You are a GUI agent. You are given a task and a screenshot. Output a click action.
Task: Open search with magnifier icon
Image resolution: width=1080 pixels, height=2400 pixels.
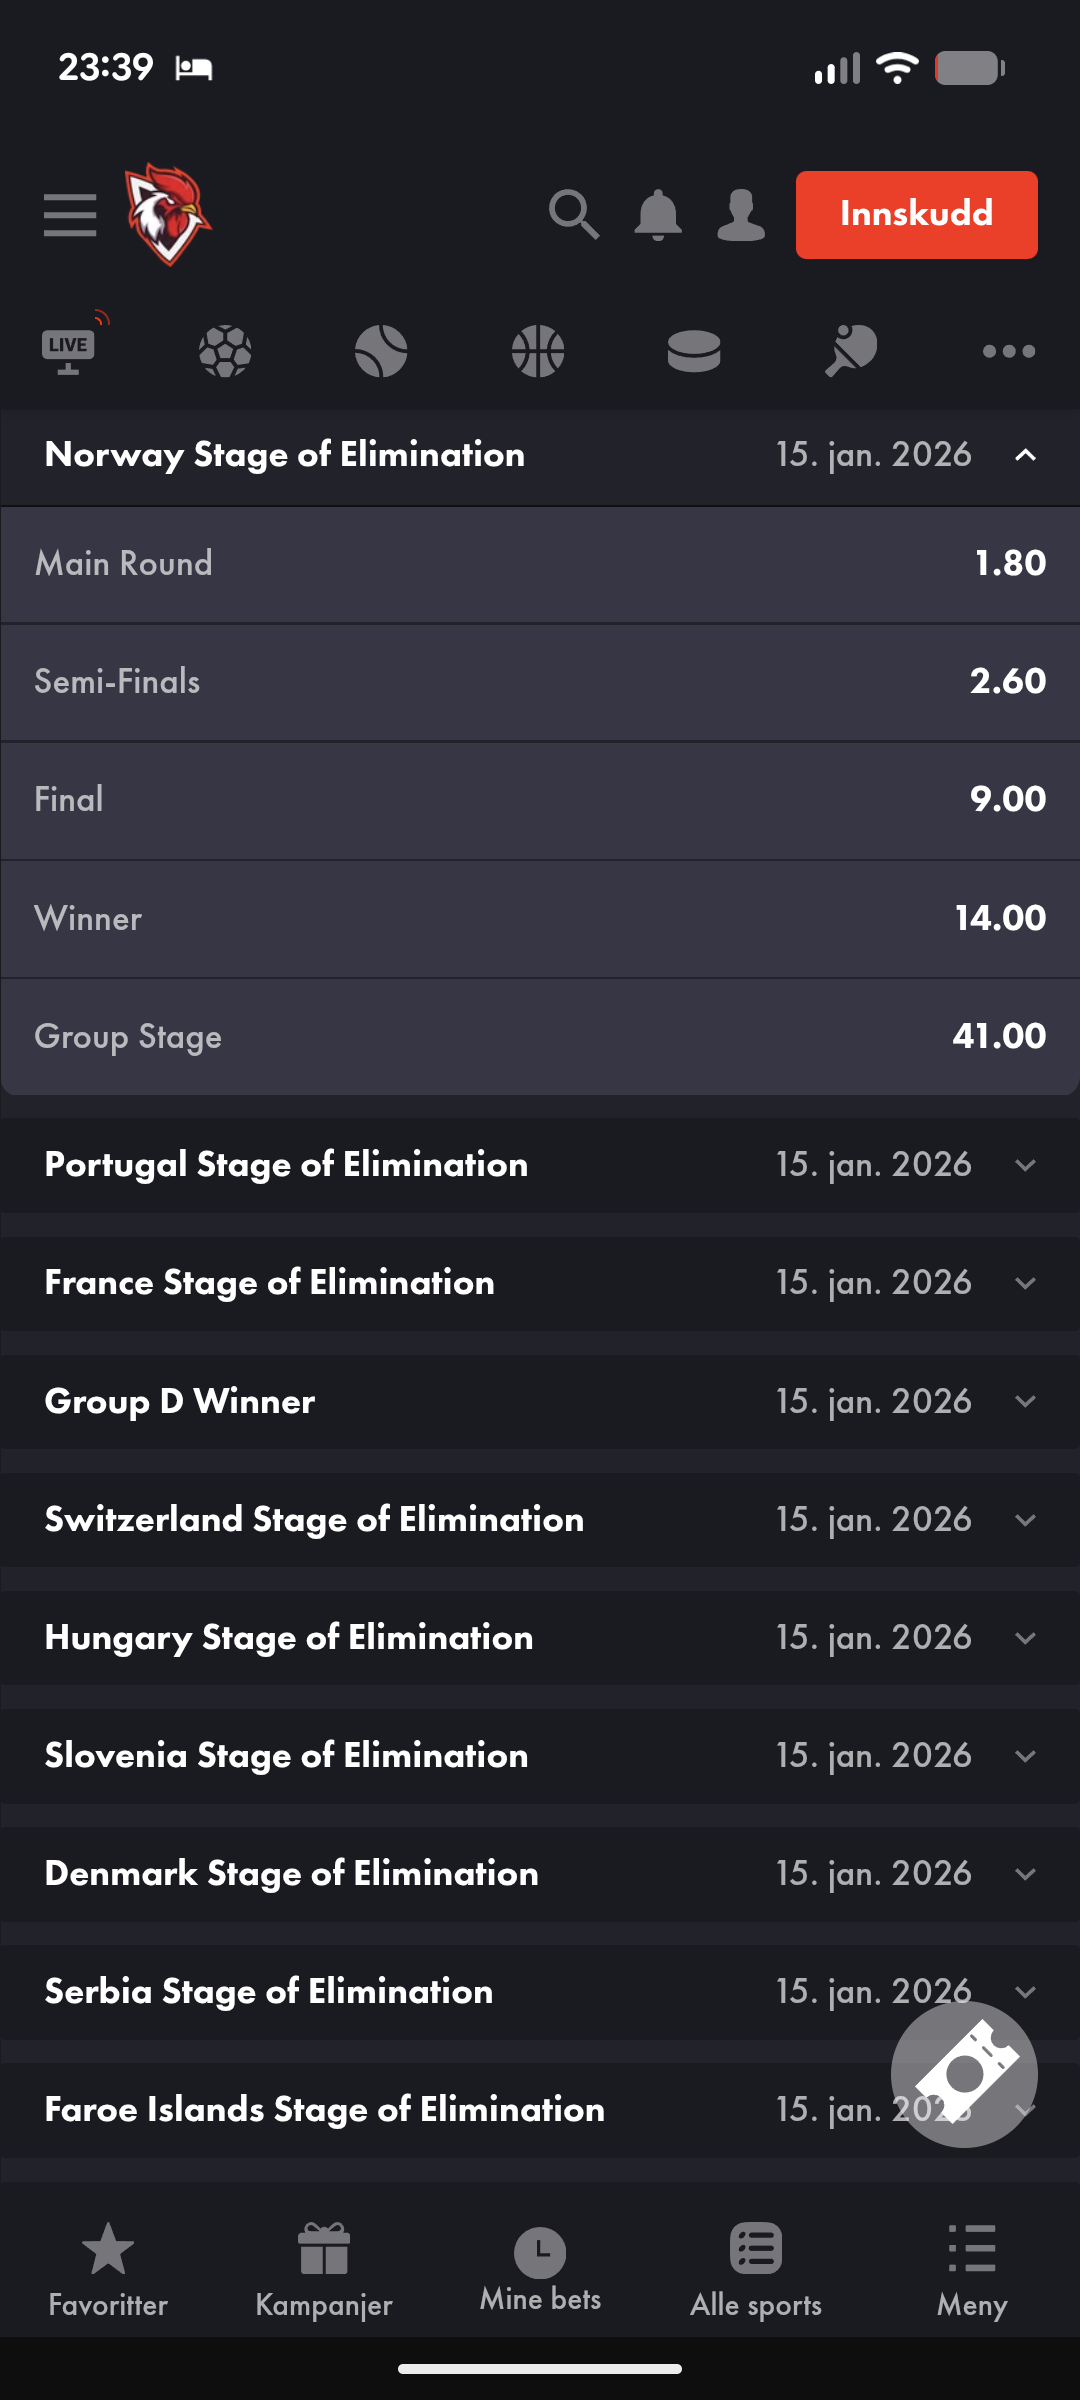coord(574,214)
